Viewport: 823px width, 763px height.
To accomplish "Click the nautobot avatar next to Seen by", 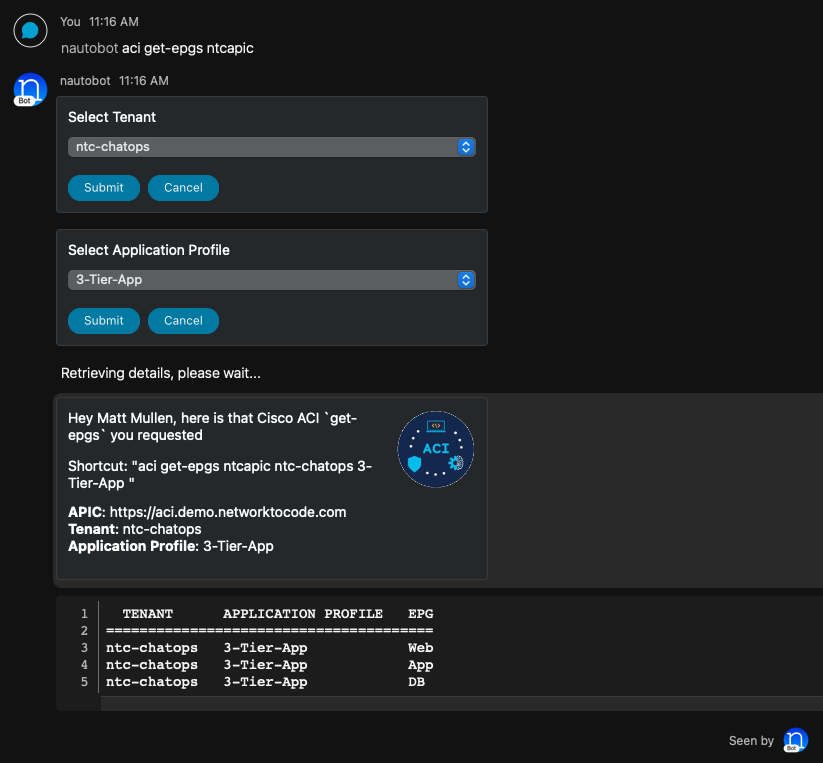I will click(795, 741).
